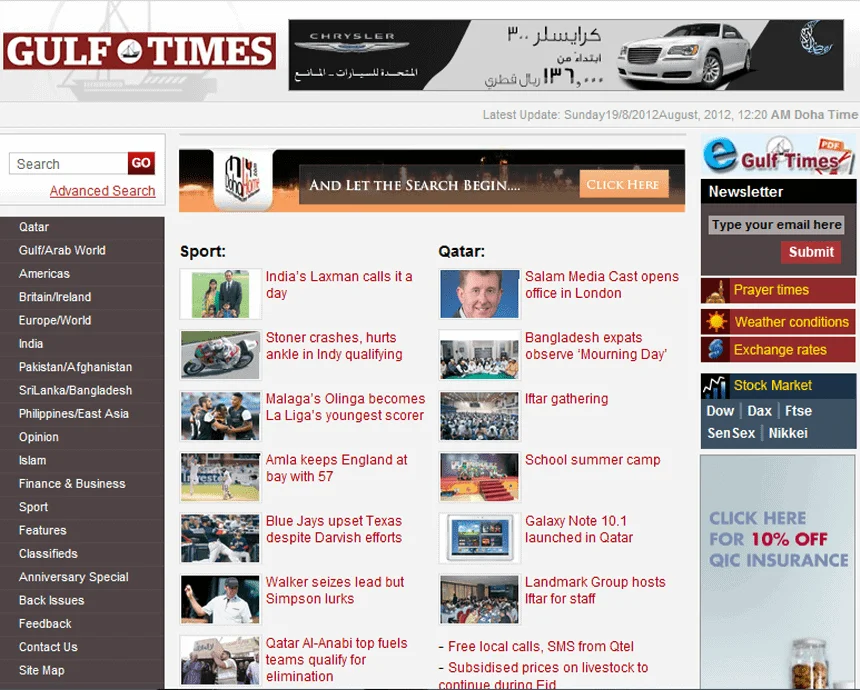Select the Nikkei stock index
The image size is (860, 690).
point(788,433)
